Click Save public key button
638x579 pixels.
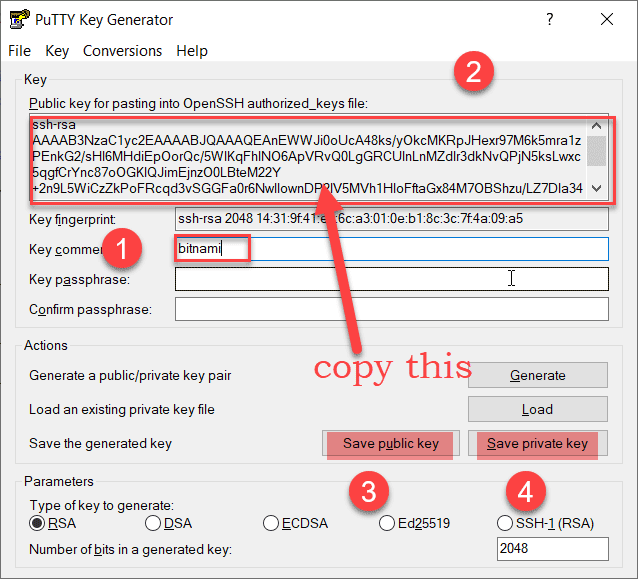click(x=391, y=443)
